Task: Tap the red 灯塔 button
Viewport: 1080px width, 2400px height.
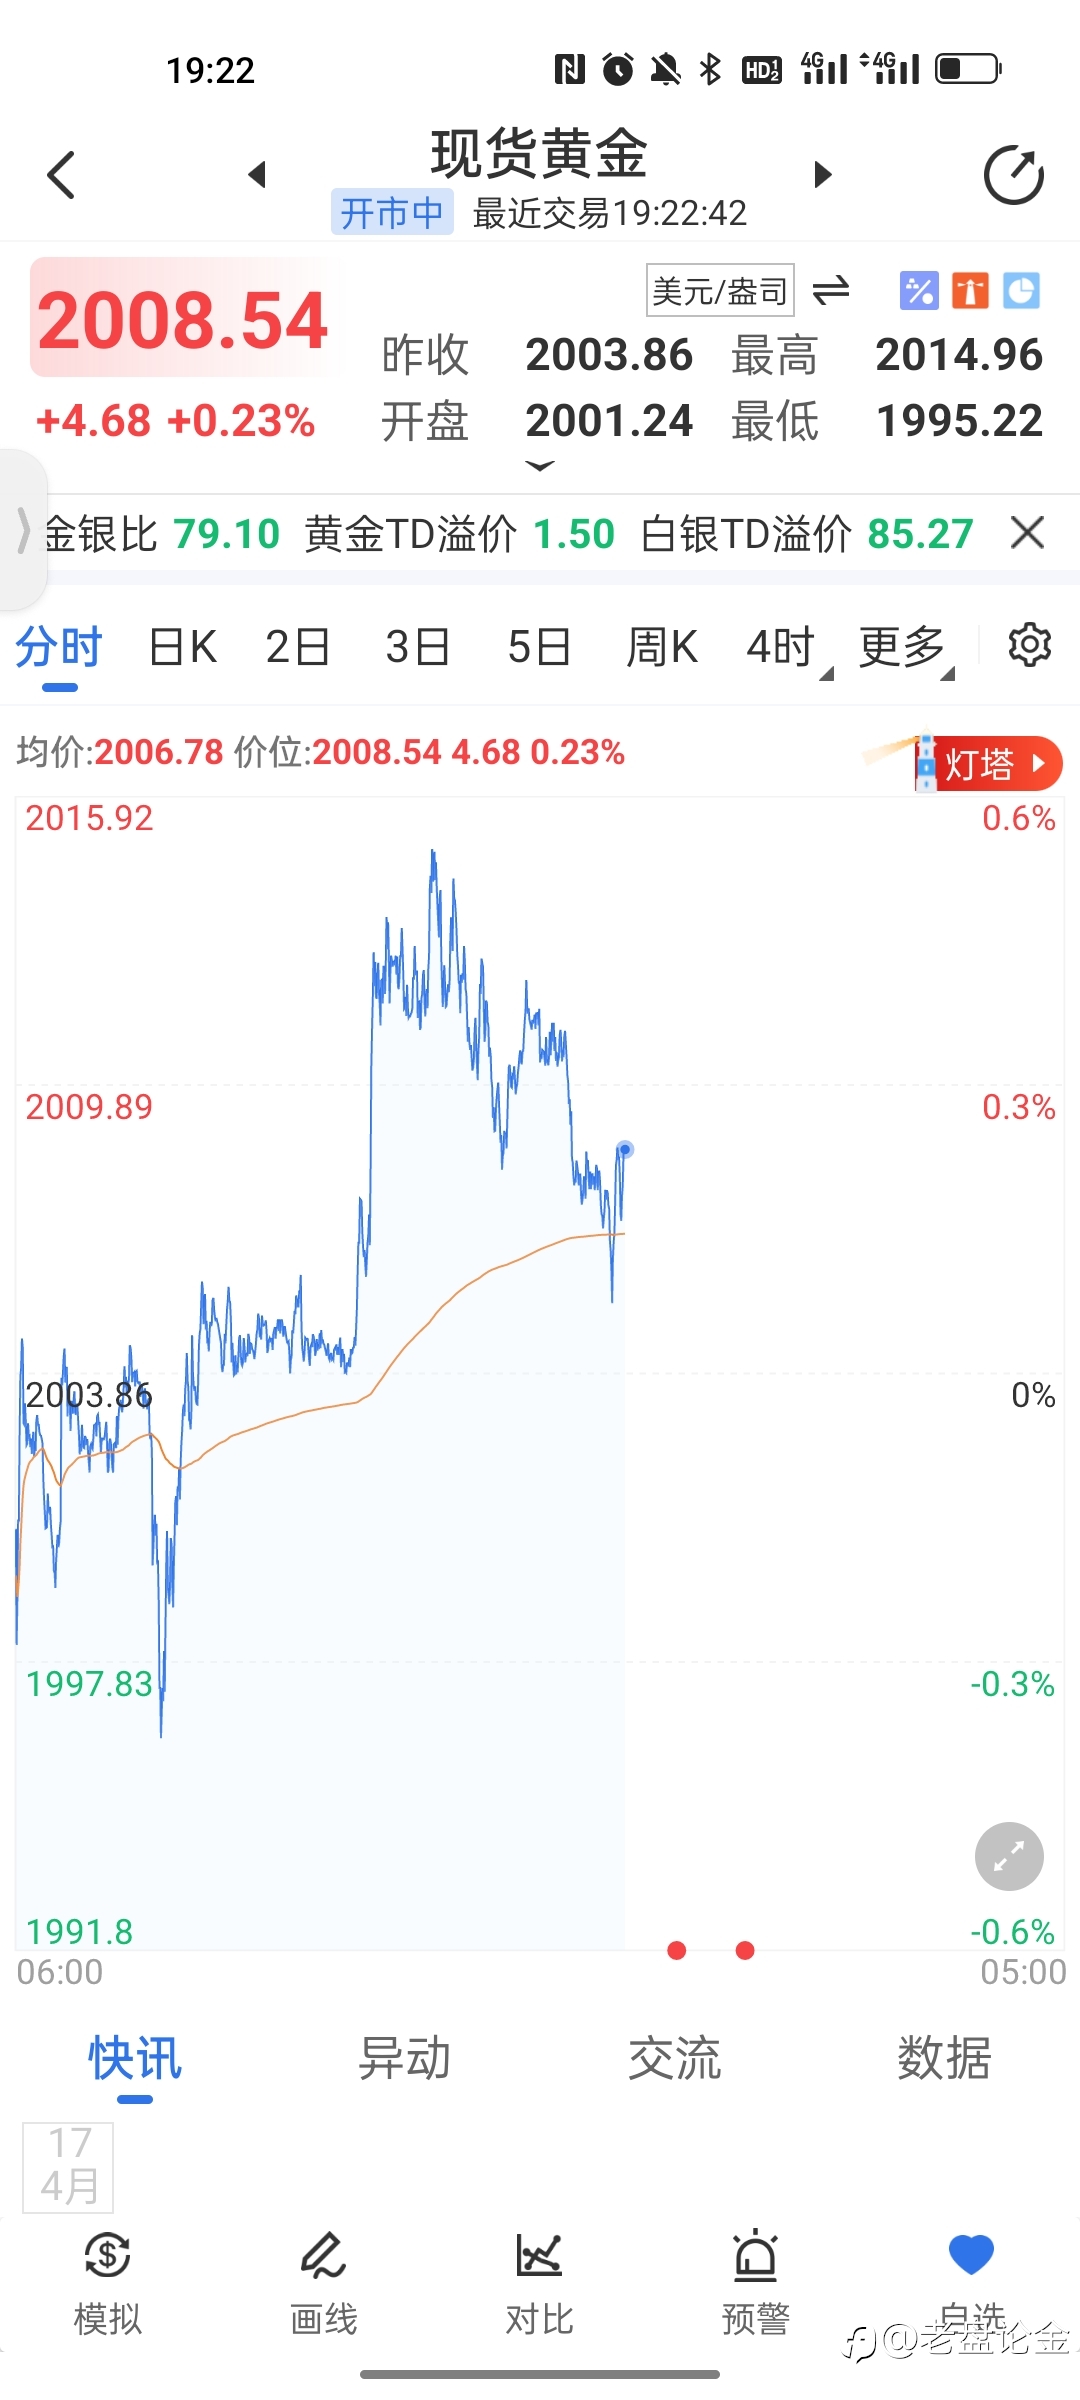Action: [988, 764]
